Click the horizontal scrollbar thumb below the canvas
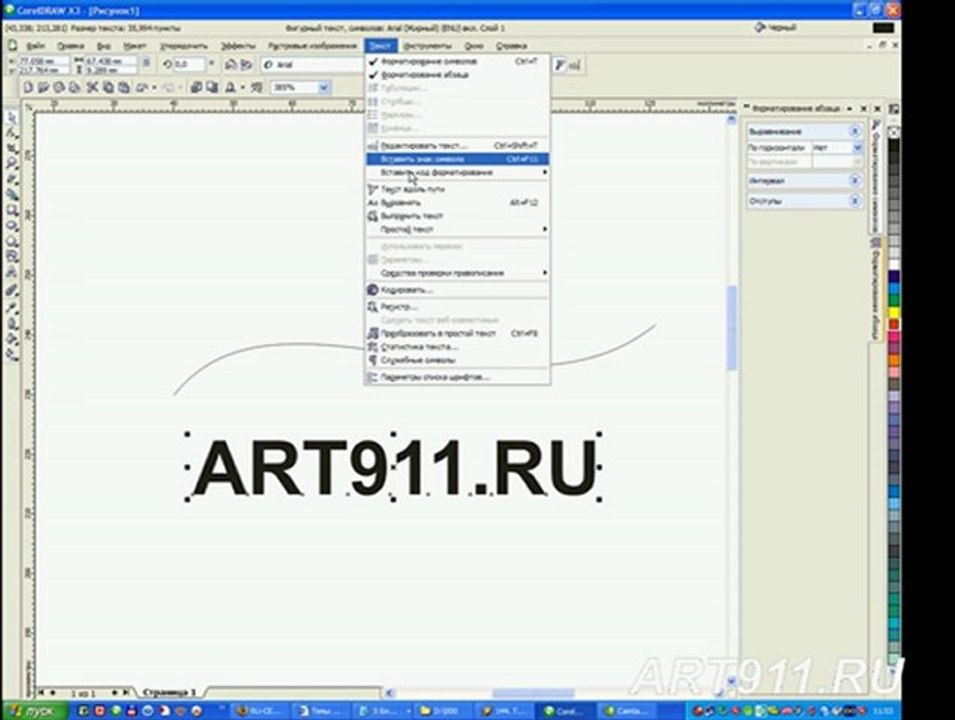Screen dimensions: 955x720 [x=533, y=693]
